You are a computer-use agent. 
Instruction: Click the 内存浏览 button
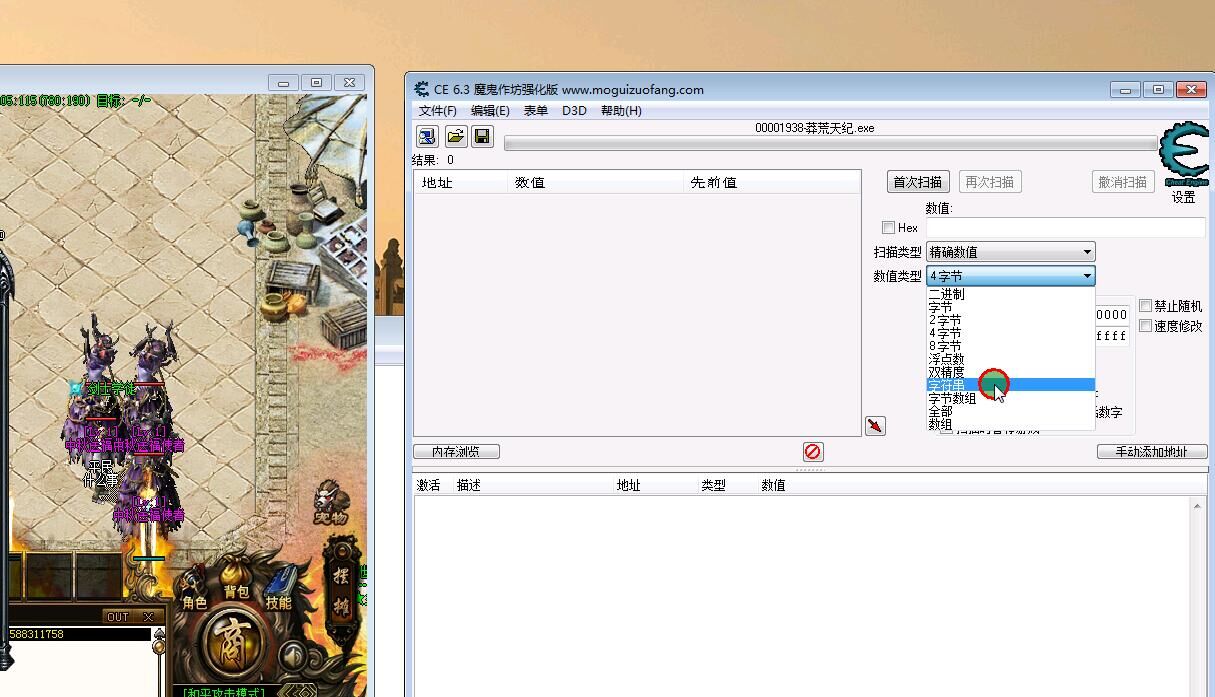coord(456,452)
